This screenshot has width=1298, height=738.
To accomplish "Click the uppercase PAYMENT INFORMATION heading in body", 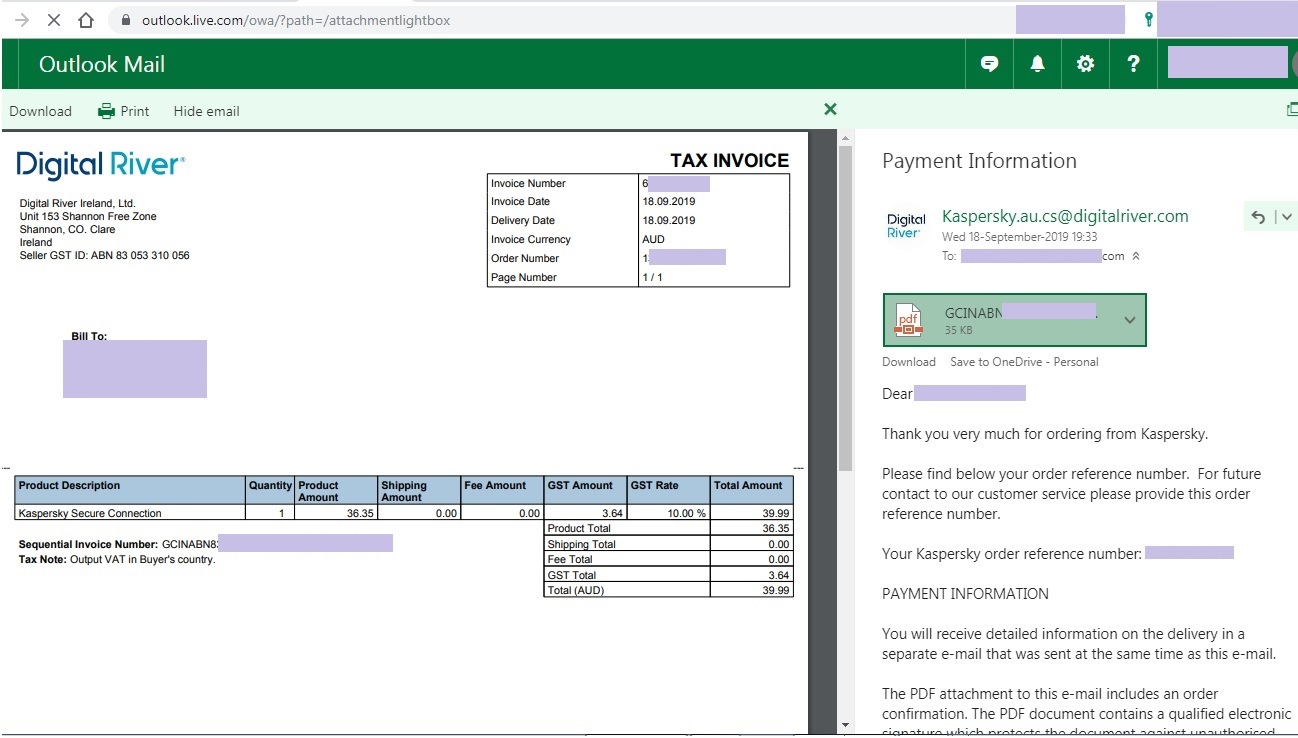I will 965,594.
